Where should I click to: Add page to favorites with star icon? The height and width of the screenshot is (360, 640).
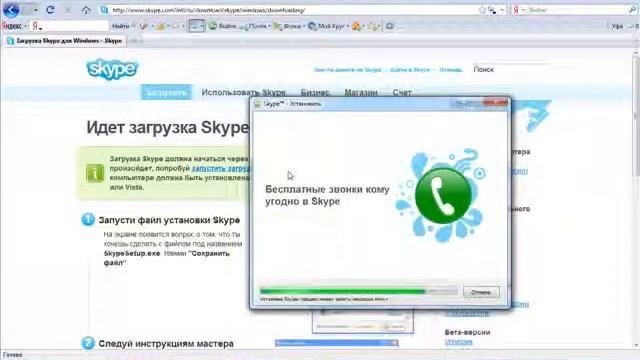[x=482, y=10]
